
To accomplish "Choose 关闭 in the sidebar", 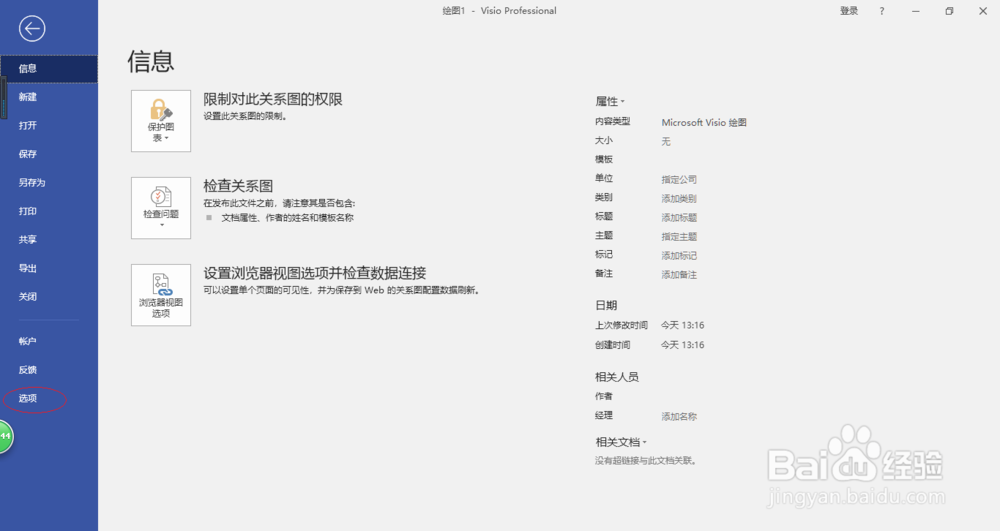I will [x=49, y=297].
